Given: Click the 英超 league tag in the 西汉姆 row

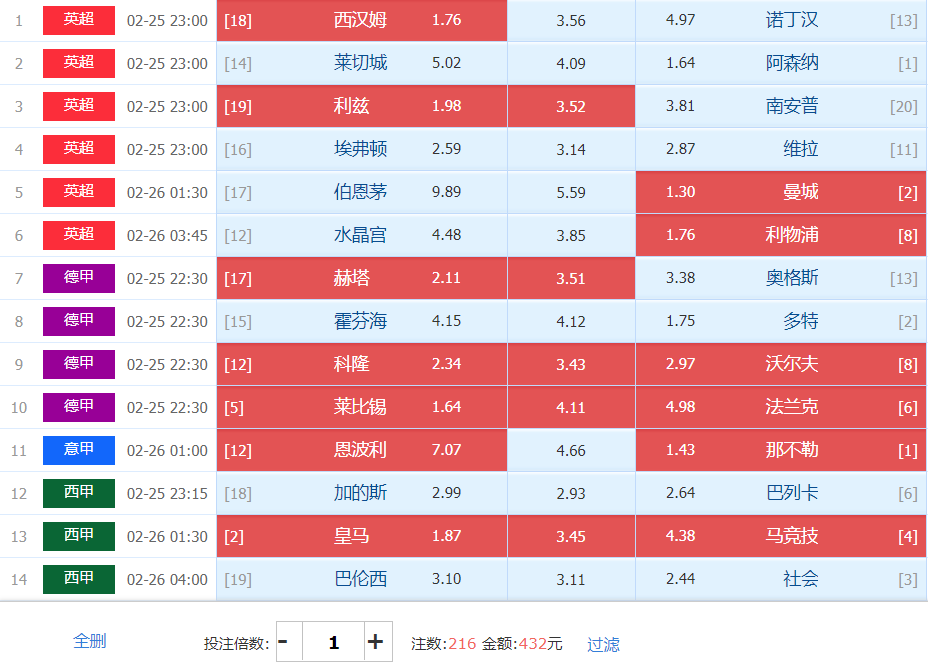Looking at the screenshot, I should (x=79, y=20).
